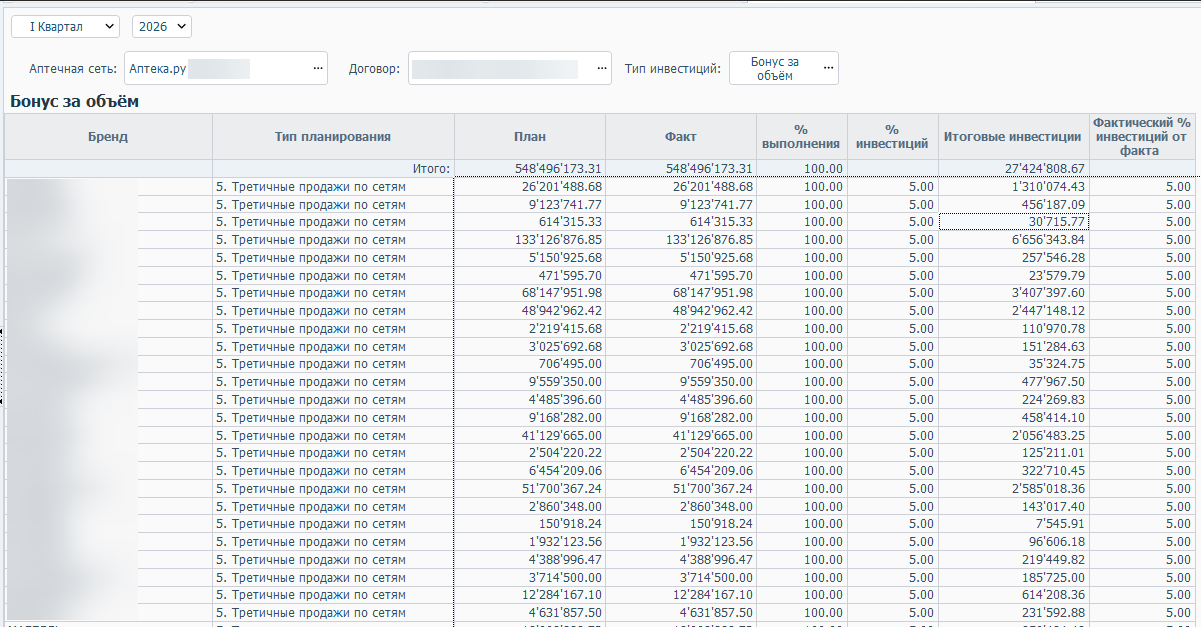1201x627 pixels.
Task: Select the plan cell 9'559'350.00
Action: [530, 382]
